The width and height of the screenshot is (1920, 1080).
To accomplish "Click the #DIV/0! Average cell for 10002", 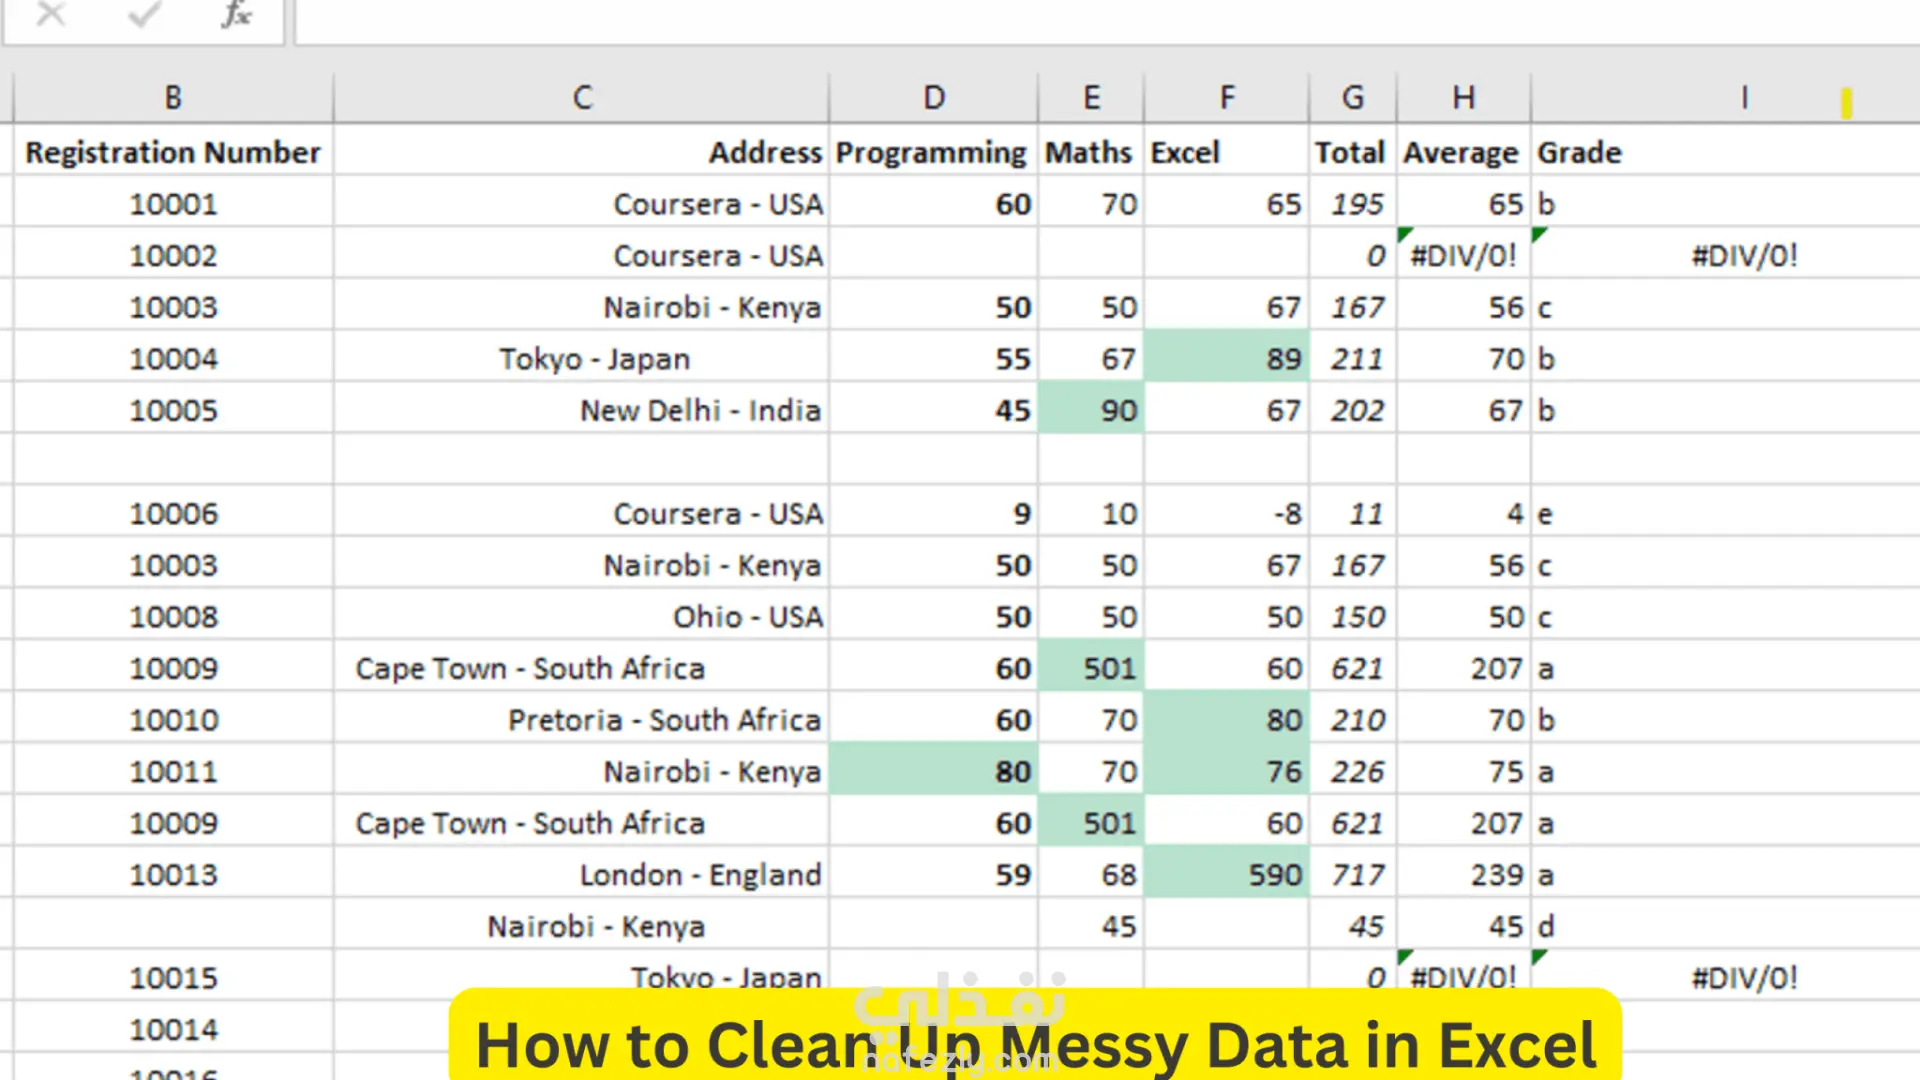I will [x=1464, y=255].
